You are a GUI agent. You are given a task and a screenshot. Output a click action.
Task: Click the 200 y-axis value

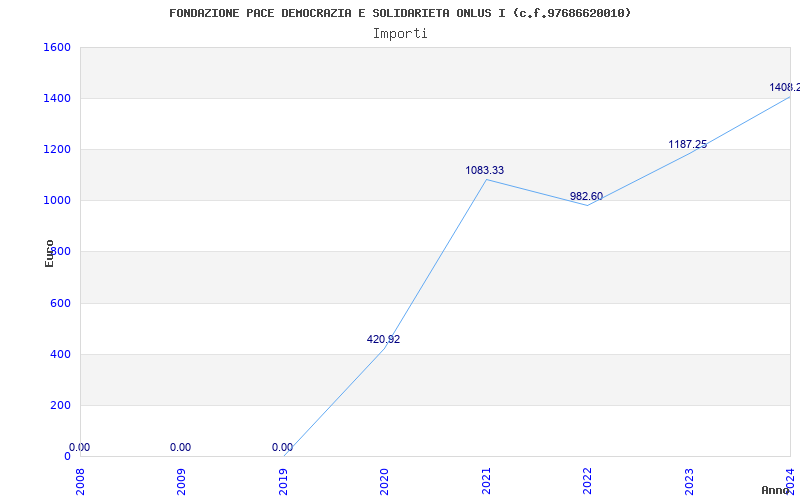click(x=60, y=405)
